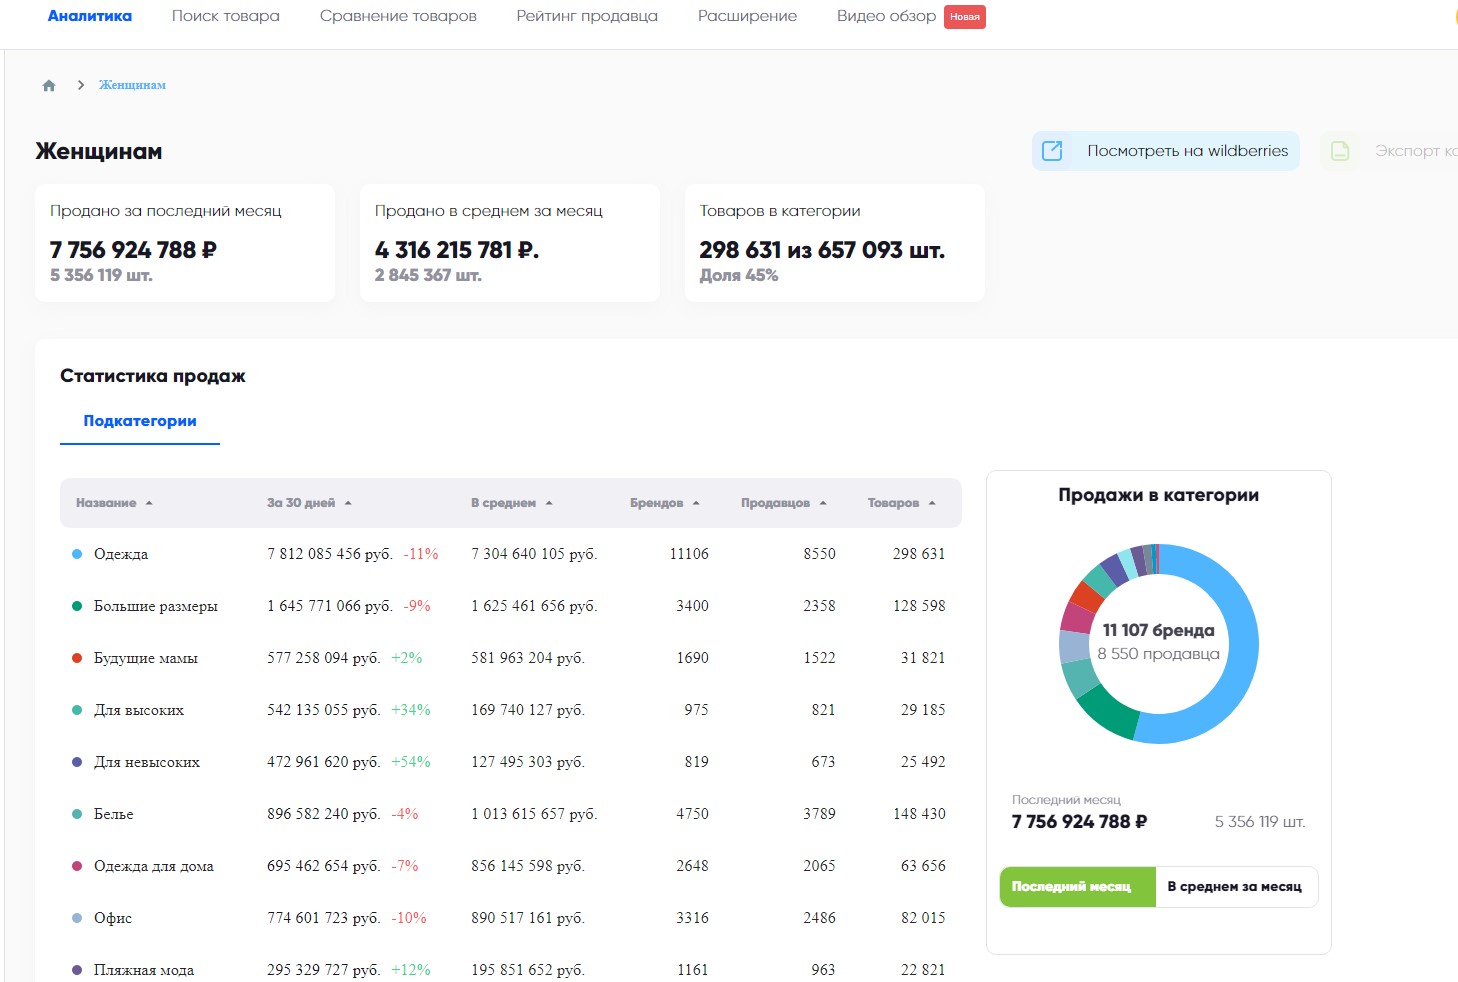Sort table by За 30 дней arrow
The width and height of the screenshot is (1458, 982).
(348, 503)
